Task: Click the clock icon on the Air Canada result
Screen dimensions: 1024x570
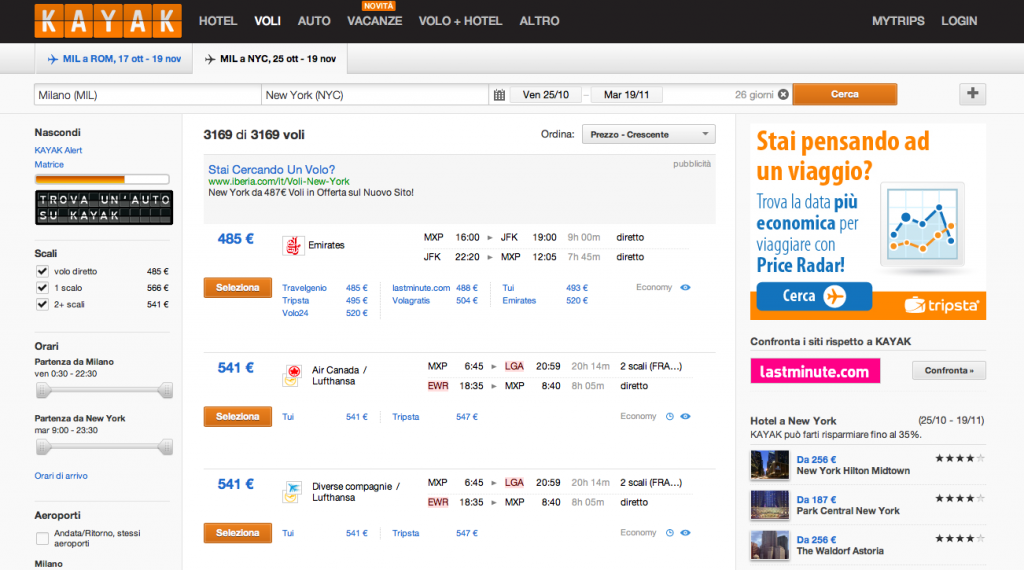Action: pyautogui.click(x=670, y=417)
